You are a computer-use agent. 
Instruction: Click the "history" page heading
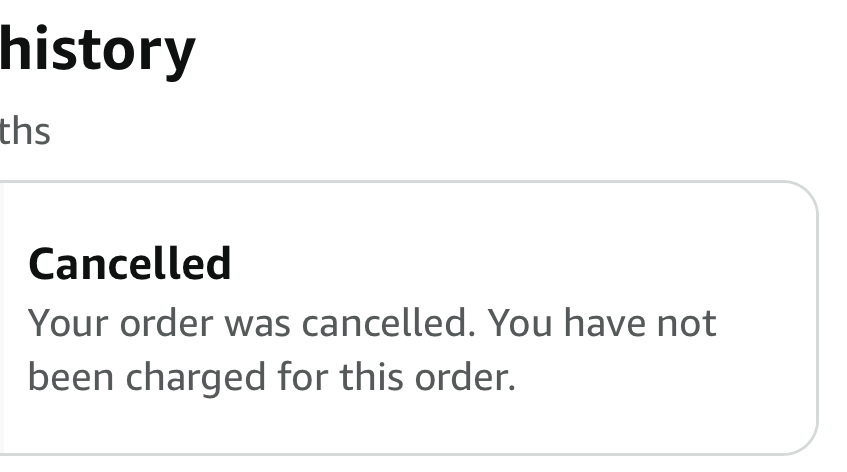tap(97, 50)
